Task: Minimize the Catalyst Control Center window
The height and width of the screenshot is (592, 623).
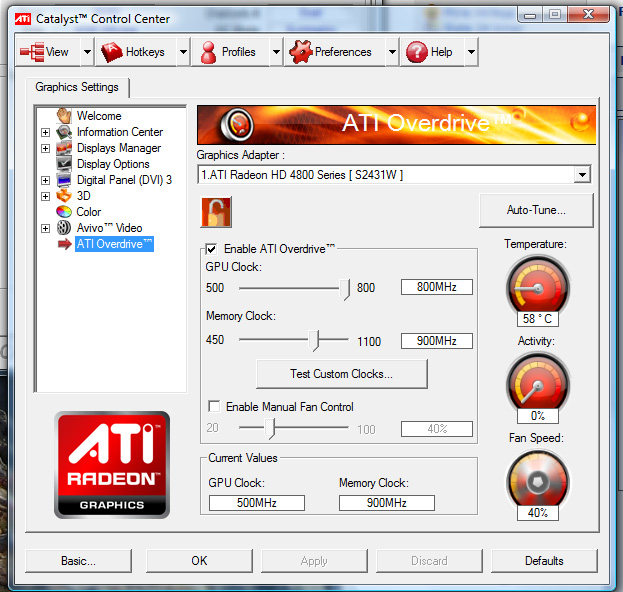Action: point(530,15)
